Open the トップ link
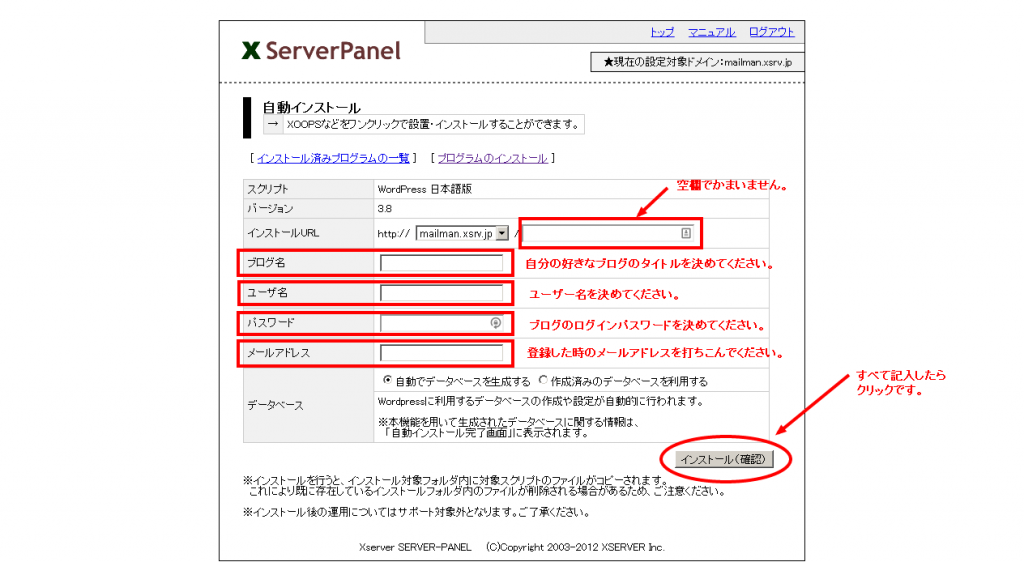The width and height of the screenshot is (1024, 562). tap(662, 32)
